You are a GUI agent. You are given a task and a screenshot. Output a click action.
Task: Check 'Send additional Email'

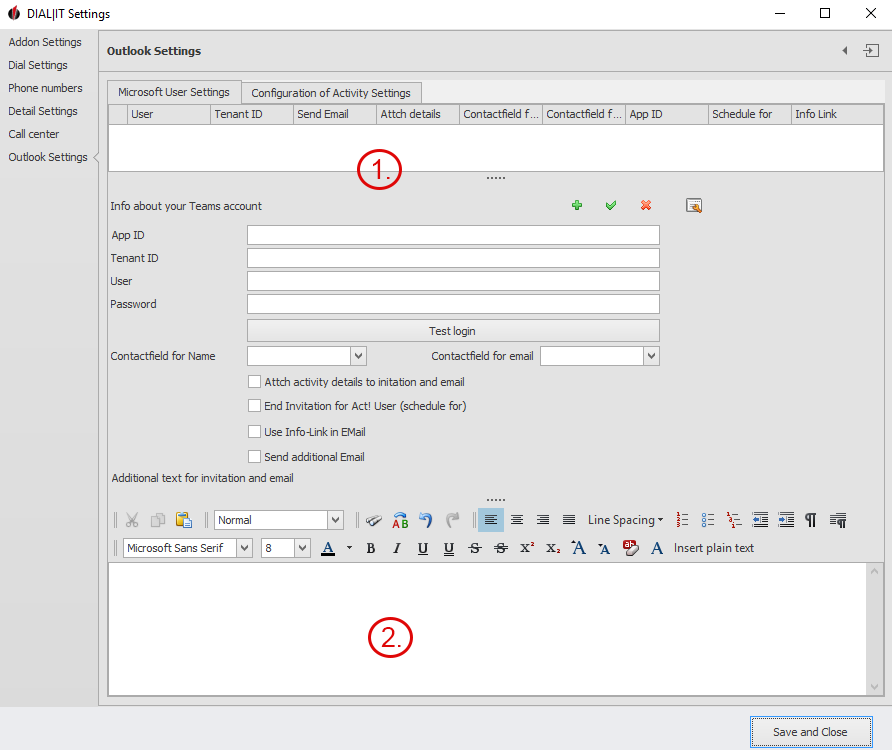point(255,456)
